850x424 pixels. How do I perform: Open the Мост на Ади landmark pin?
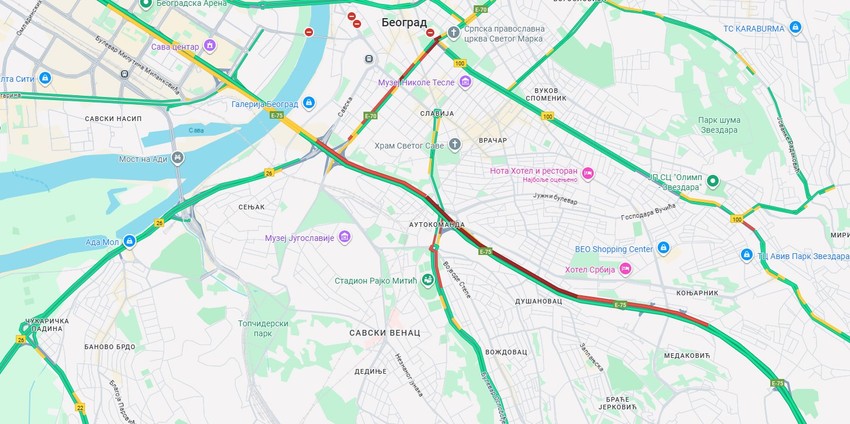coord(177,159)
